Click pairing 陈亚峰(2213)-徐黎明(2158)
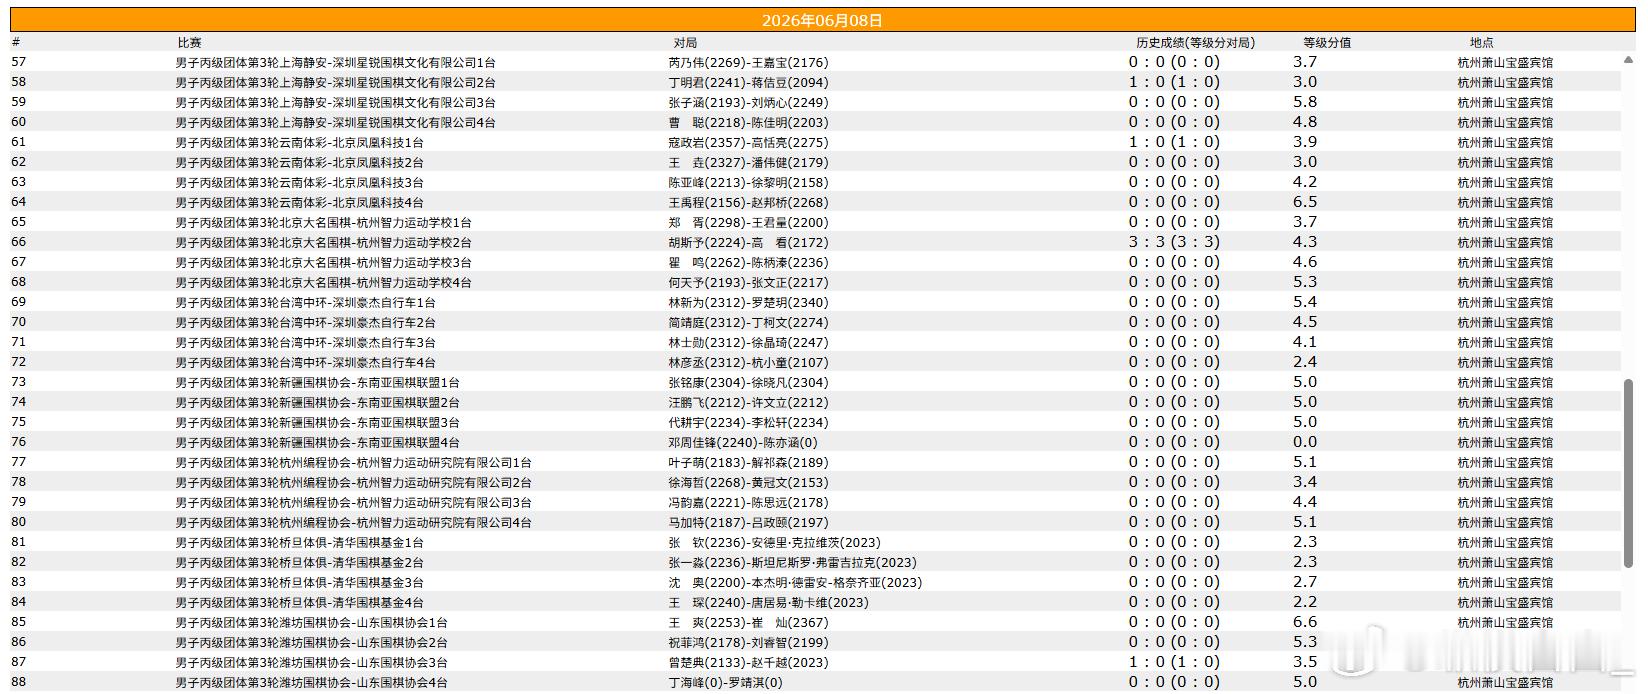 click(748, 182)
